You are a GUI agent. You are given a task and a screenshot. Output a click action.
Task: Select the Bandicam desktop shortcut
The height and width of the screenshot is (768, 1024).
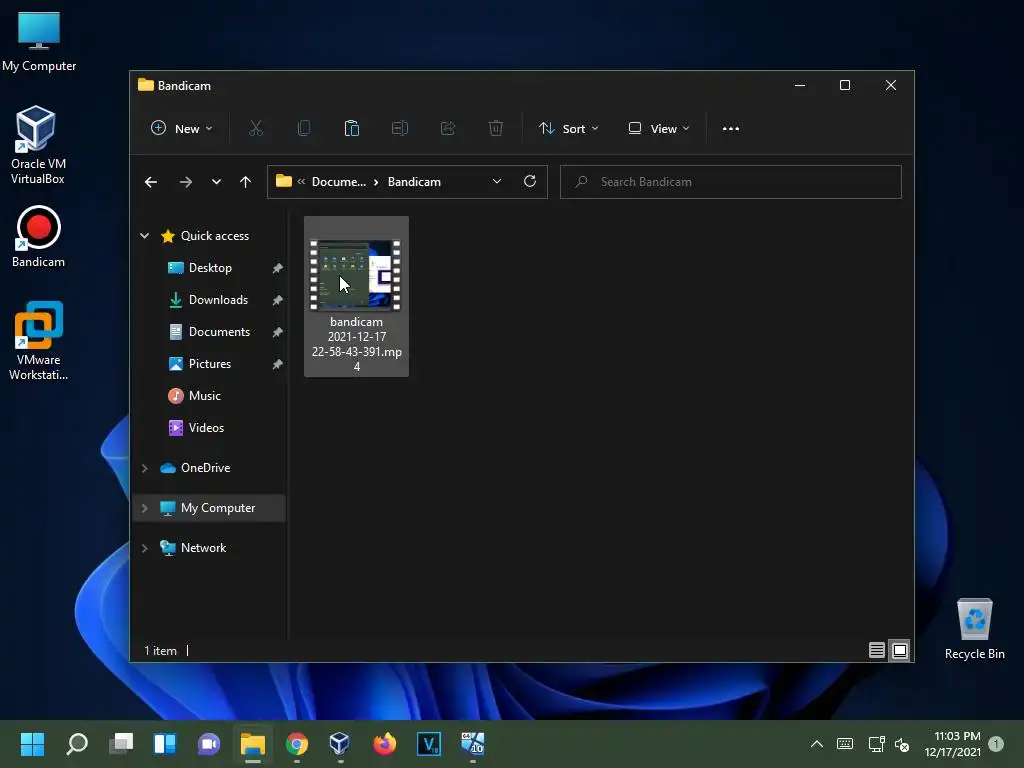pos(38,237)
